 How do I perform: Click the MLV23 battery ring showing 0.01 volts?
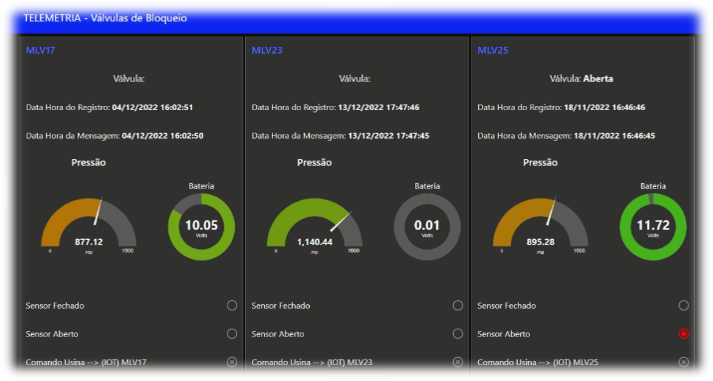point(427,226)
